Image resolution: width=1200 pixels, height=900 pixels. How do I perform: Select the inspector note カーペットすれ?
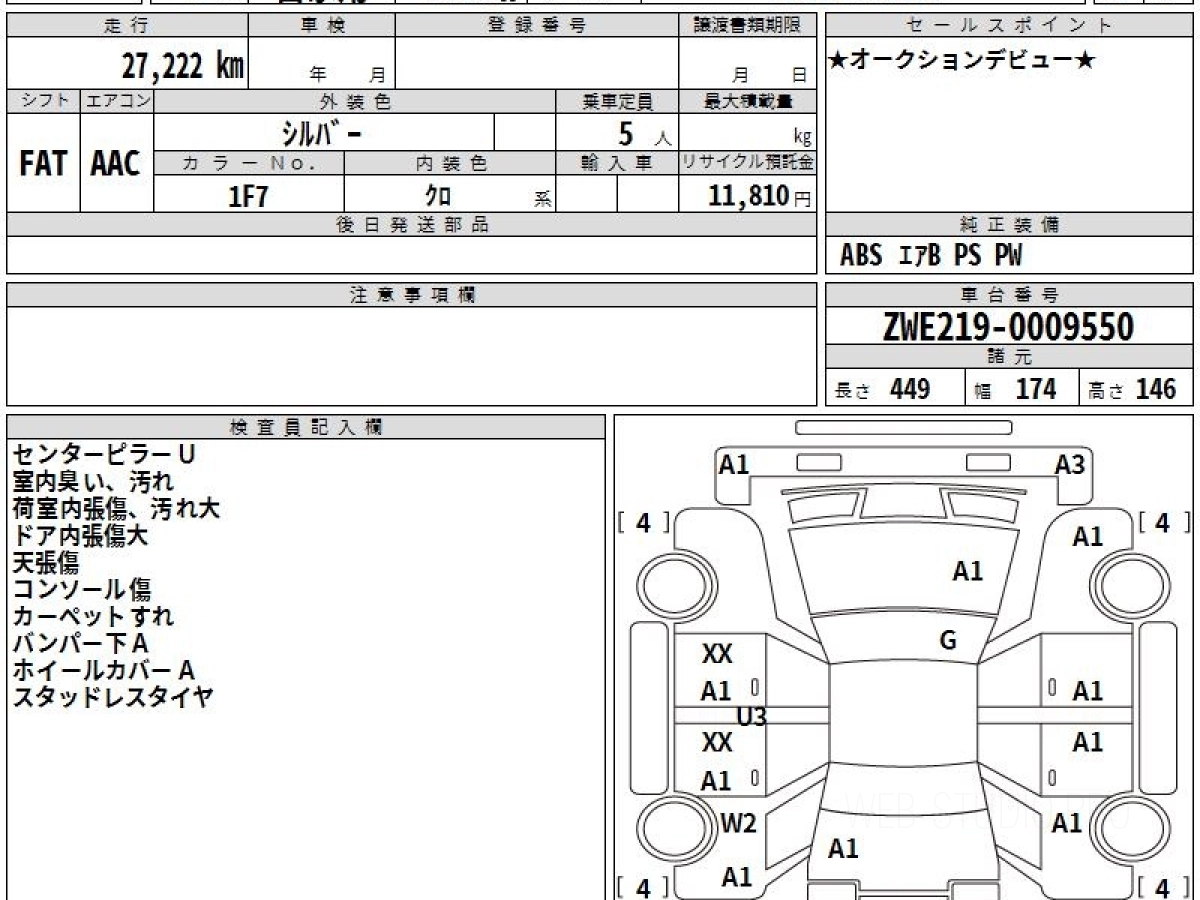(93, 616)
